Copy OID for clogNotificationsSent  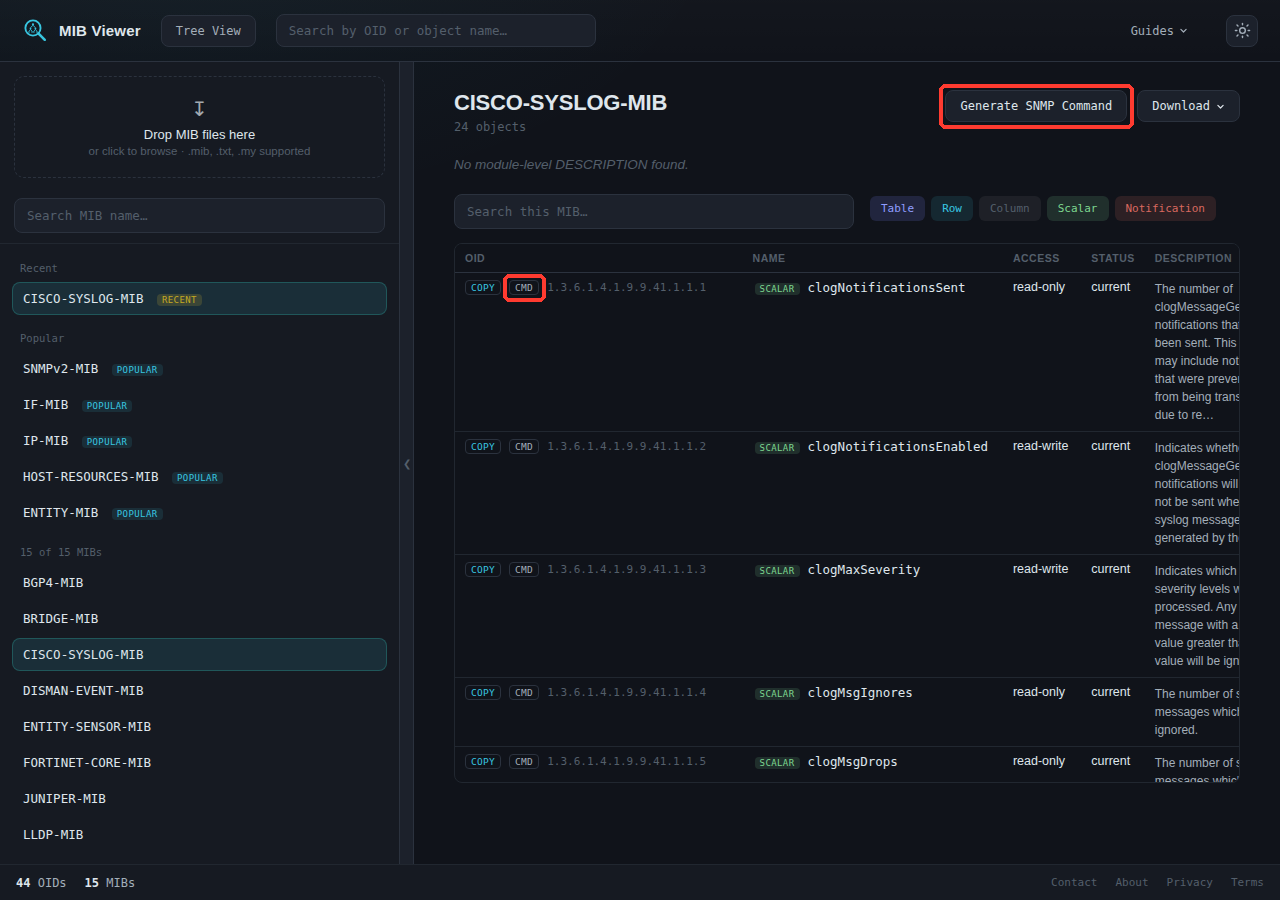[483, 288]
